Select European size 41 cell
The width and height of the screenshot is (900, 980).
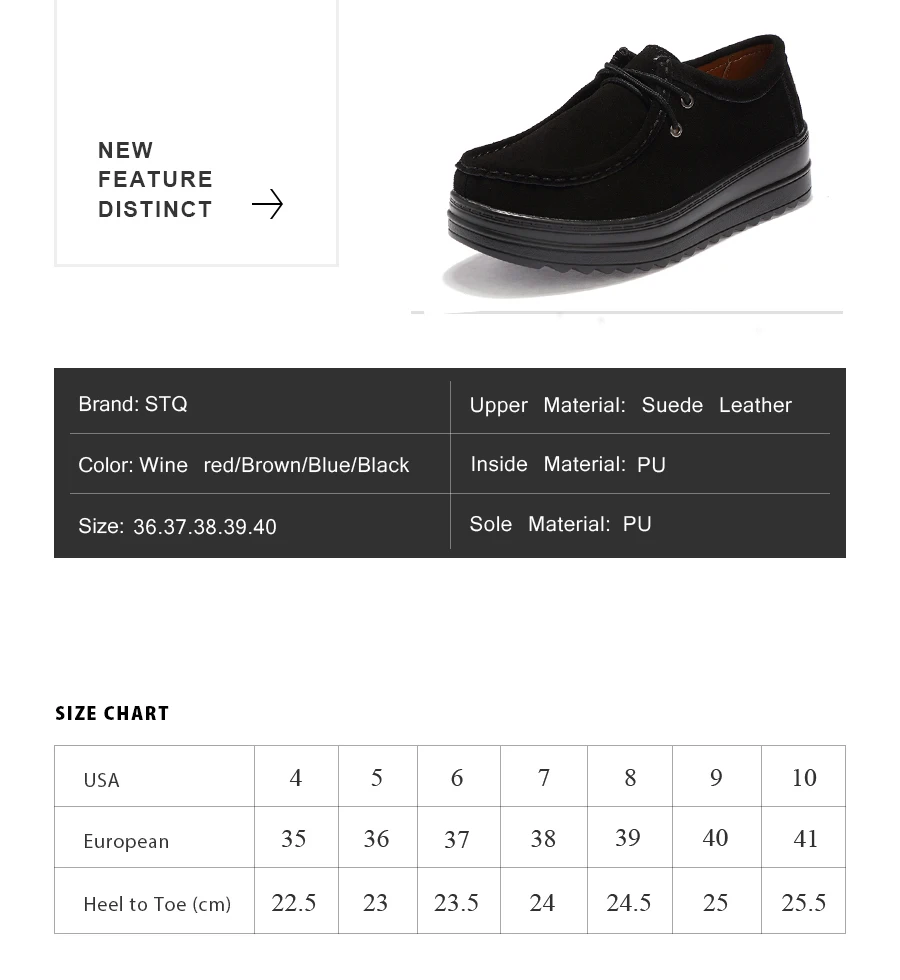click(x=803, y=838)
